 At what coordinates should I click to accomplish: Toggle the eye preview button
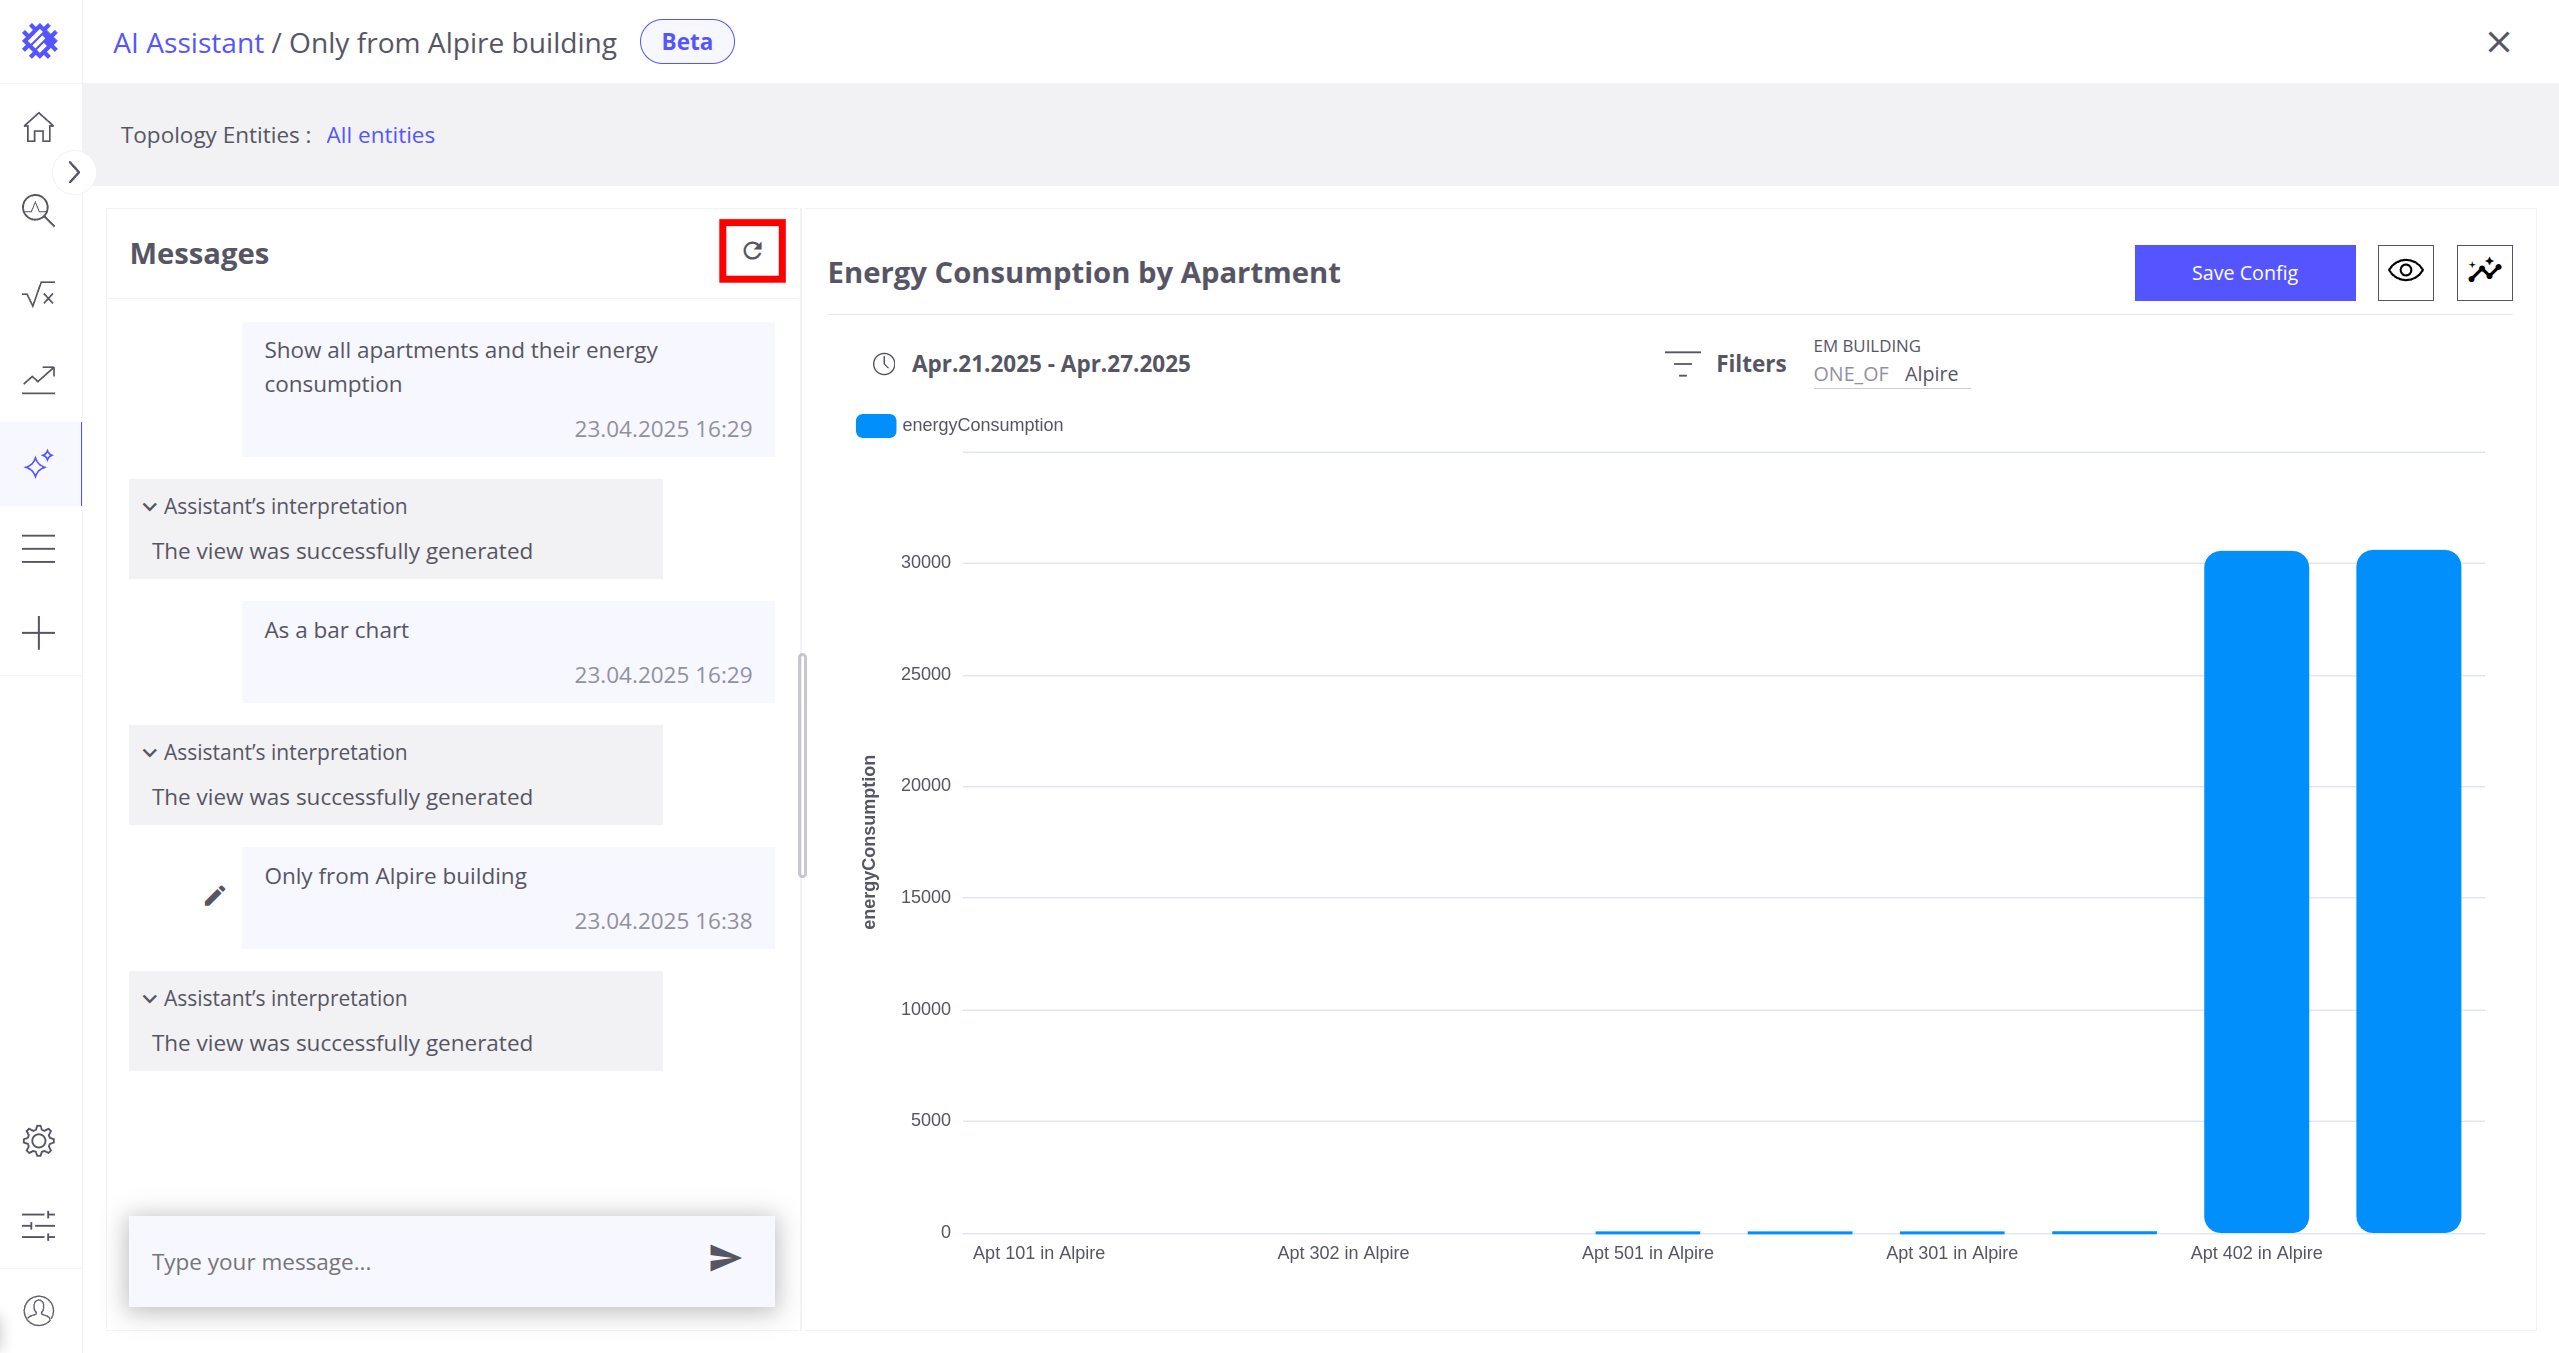pos(2405,272)
